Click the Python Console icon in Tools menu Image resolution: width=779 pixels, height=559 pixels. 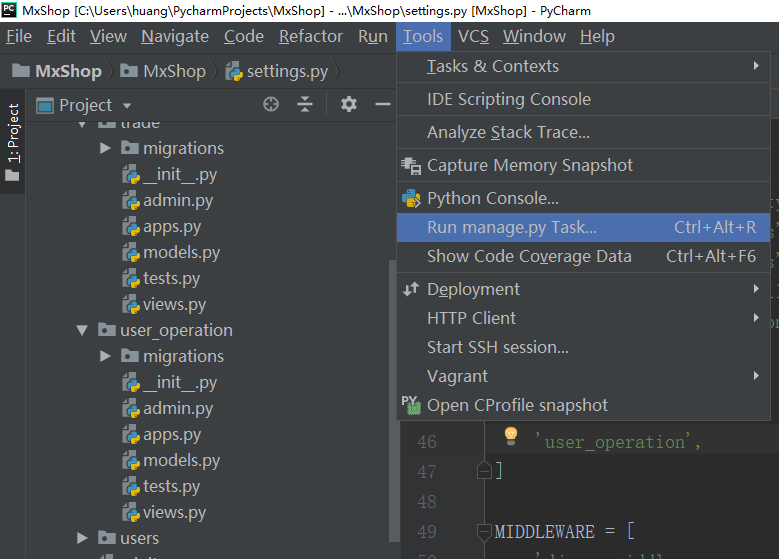(x=411, y=198)
